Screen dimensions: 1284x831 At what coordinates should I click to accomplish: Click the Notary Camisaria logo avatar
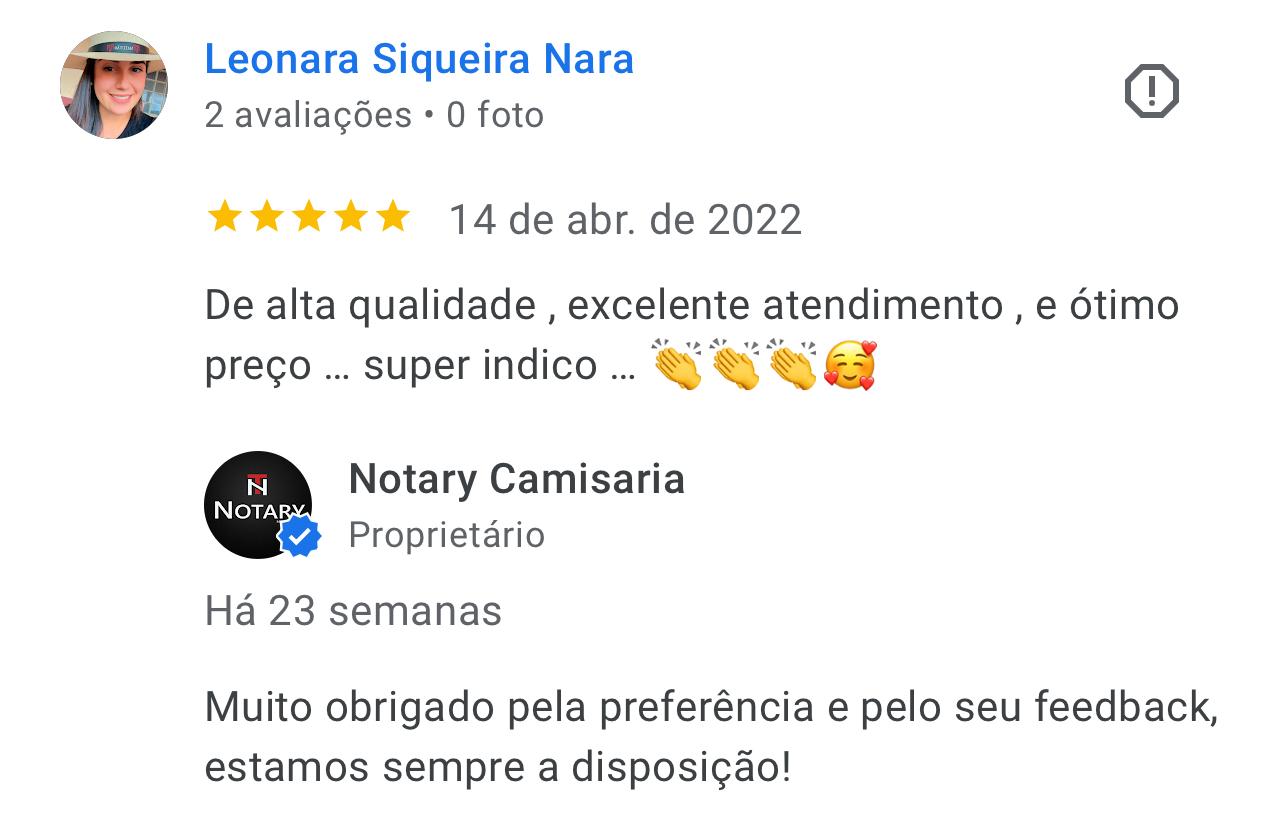258,504
